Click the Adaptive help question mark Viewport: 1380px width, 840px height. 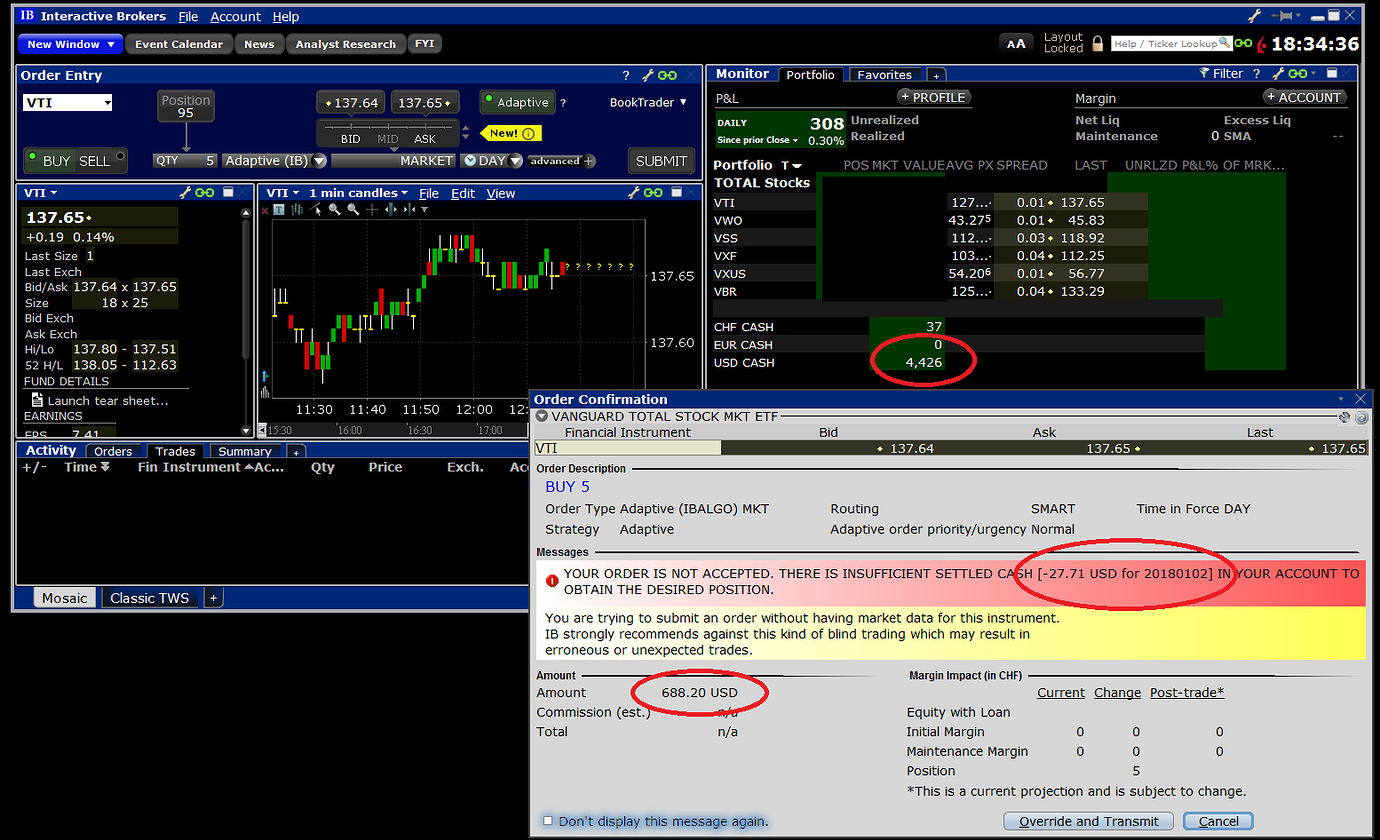tap(563, 102)
